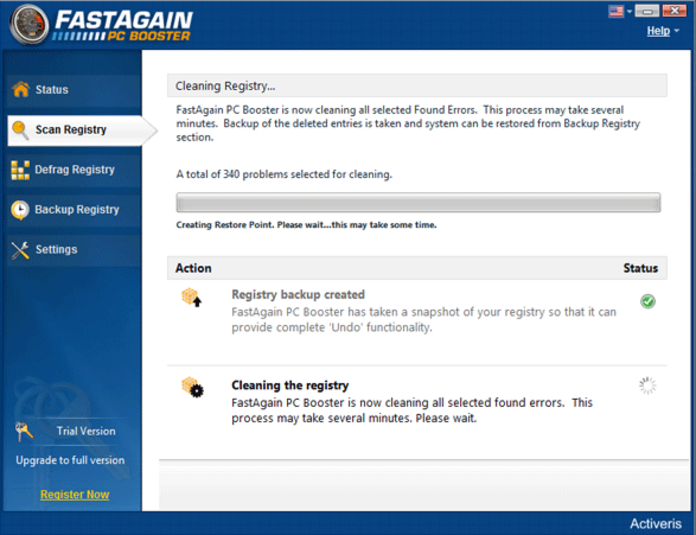
Task: Click the Status house icon
Action: coord(20,90)
